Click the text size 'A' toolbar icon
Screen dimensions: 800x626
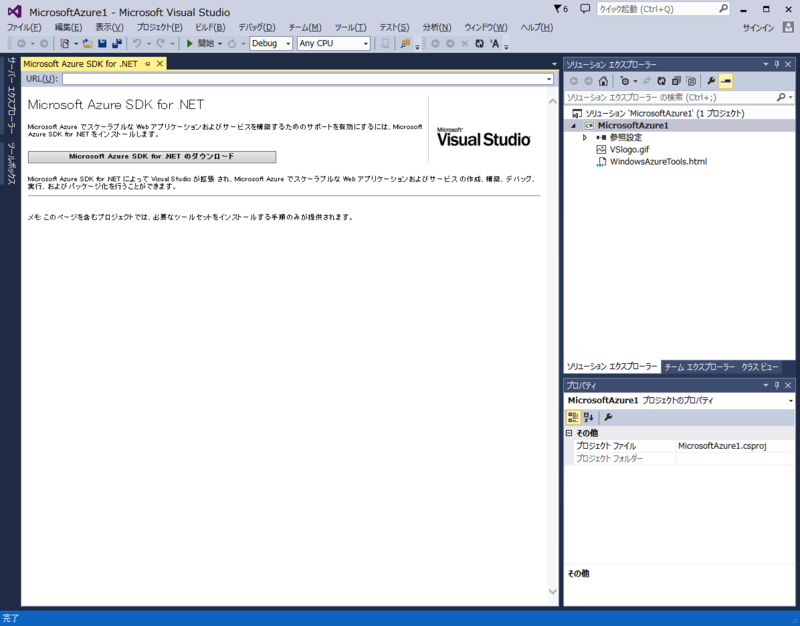(494, 43)
